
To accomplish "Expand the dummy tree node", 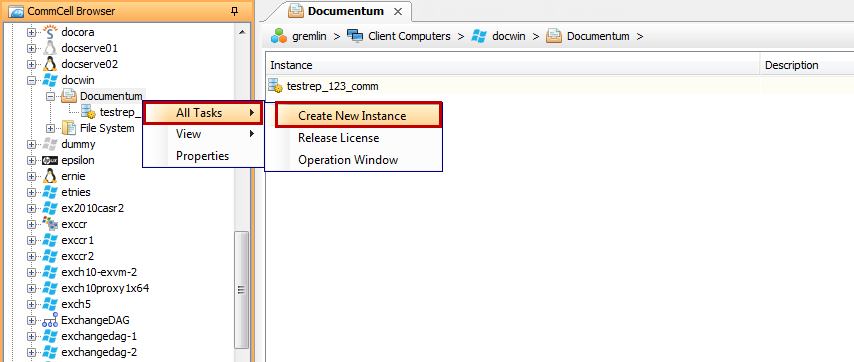I will 32,144.
